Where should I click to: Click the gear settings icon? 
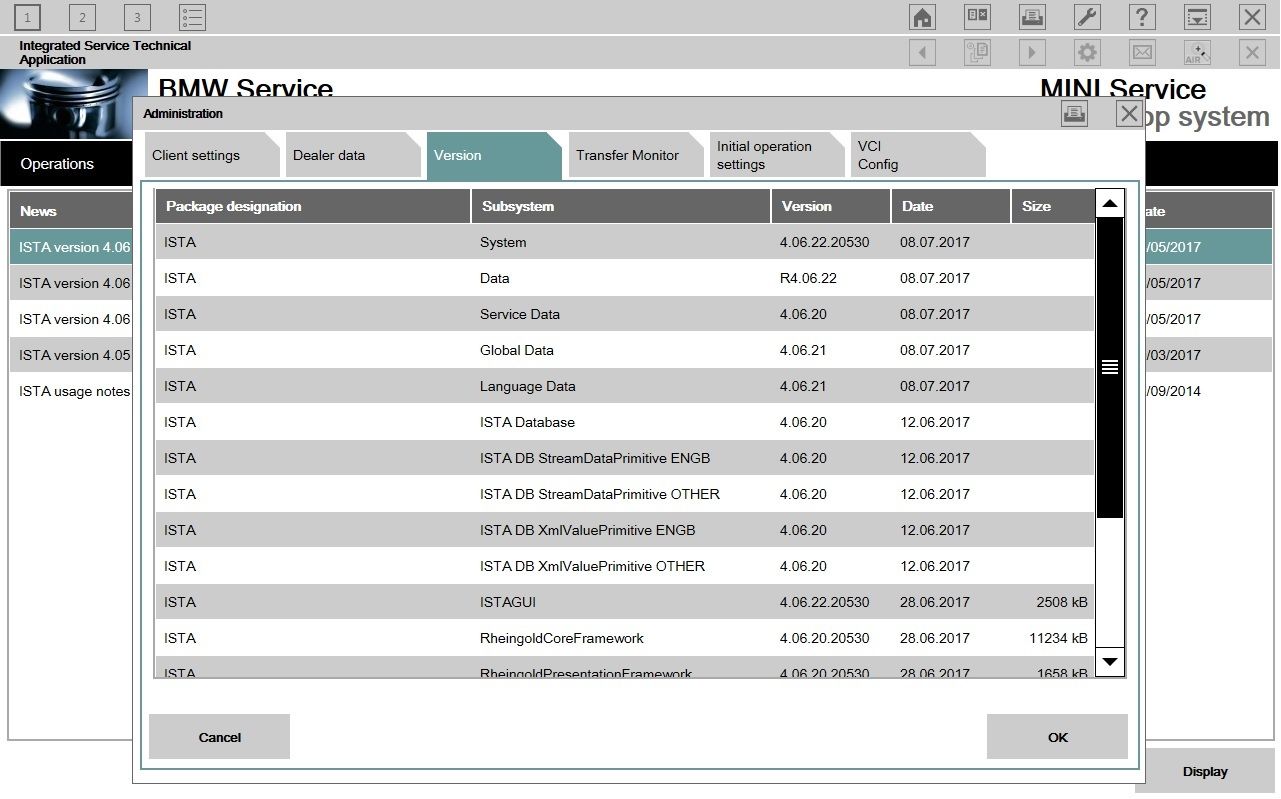coord(1086,52)
